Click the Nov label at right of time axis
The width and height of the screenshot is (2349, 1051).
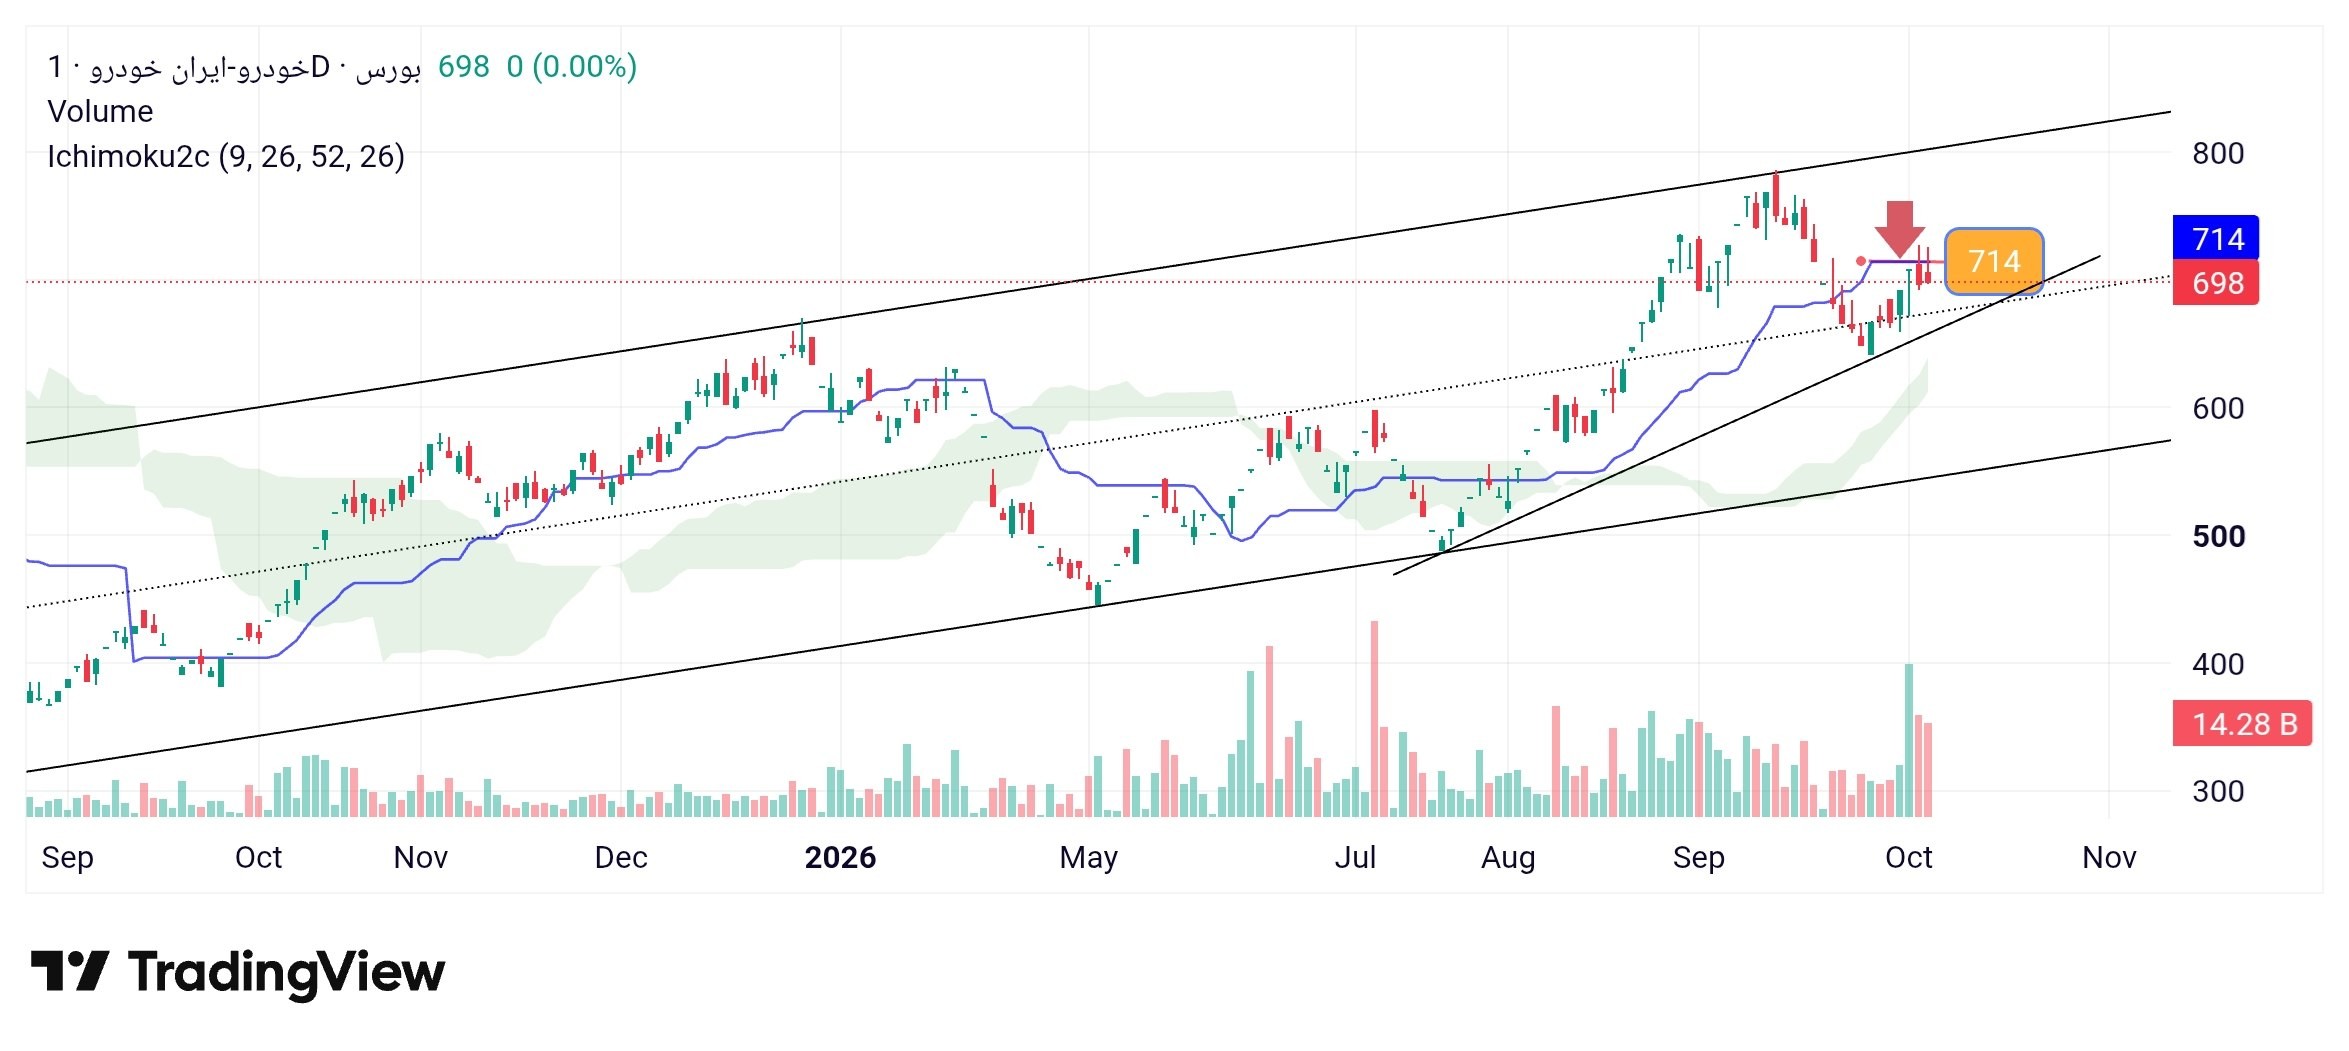coord(2109,857)
